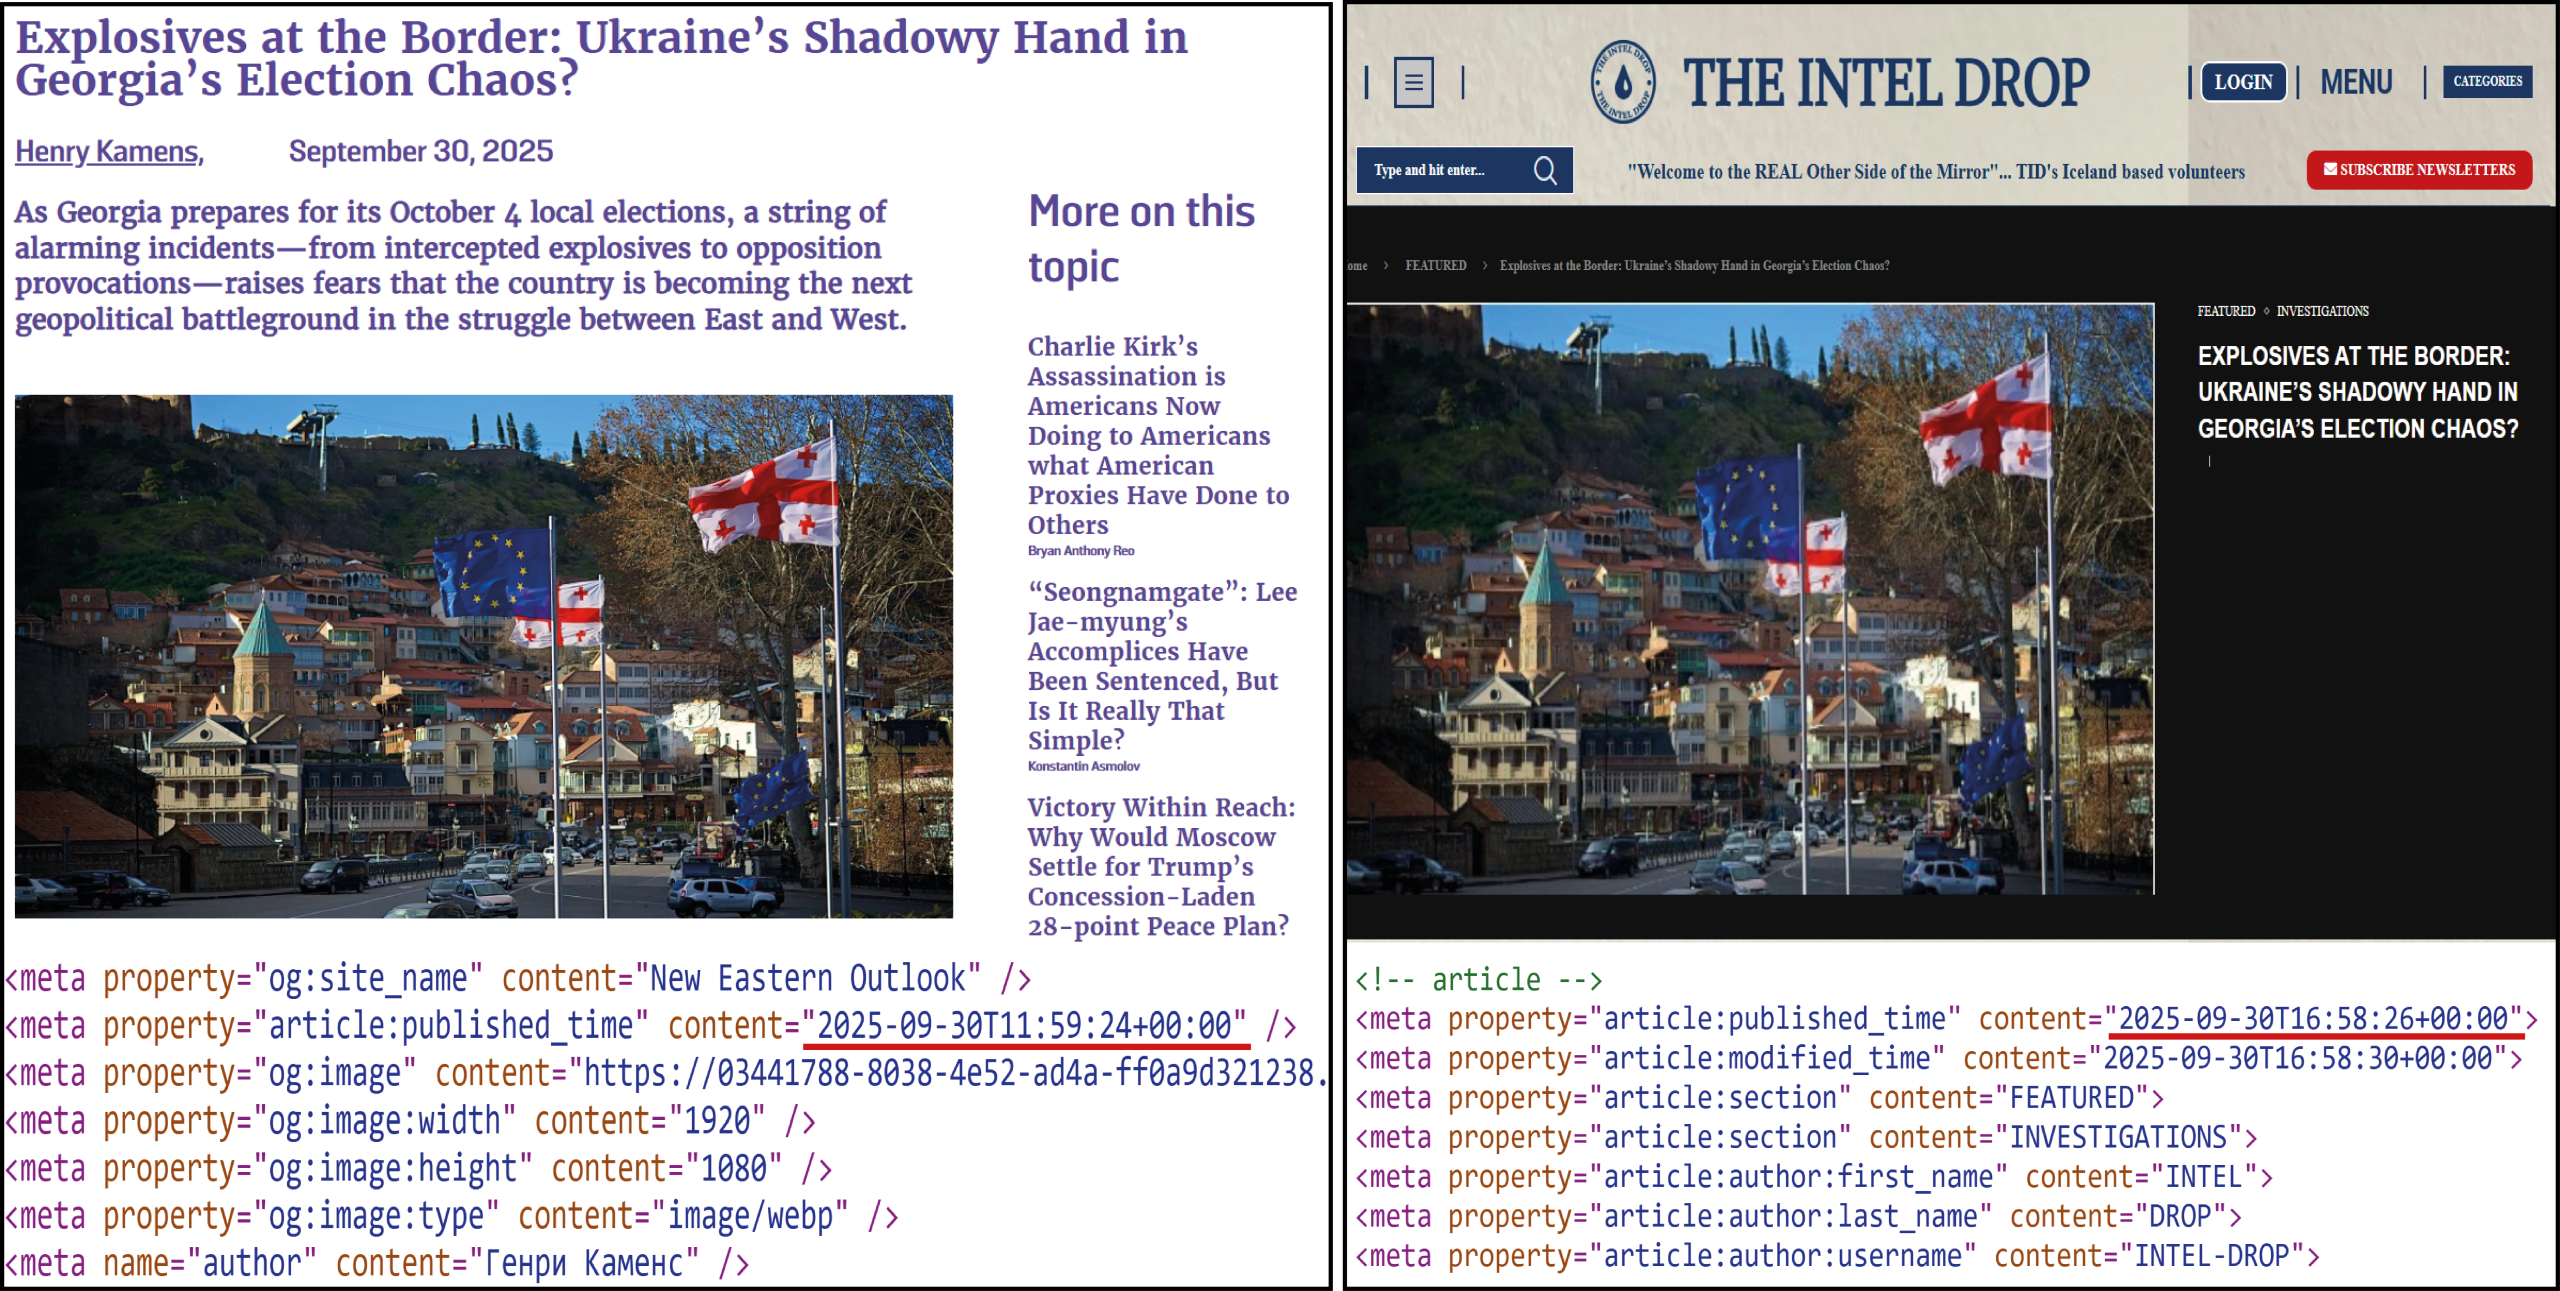
Task: Open the MENU item
Action: (x=2356, y=82)
